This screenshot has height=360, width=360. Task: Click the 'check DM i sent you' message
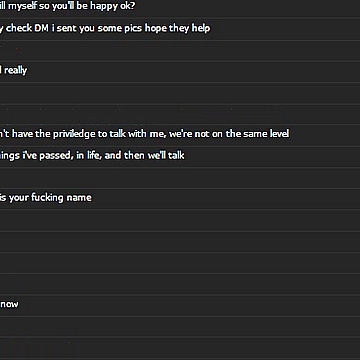pos(180,29)
